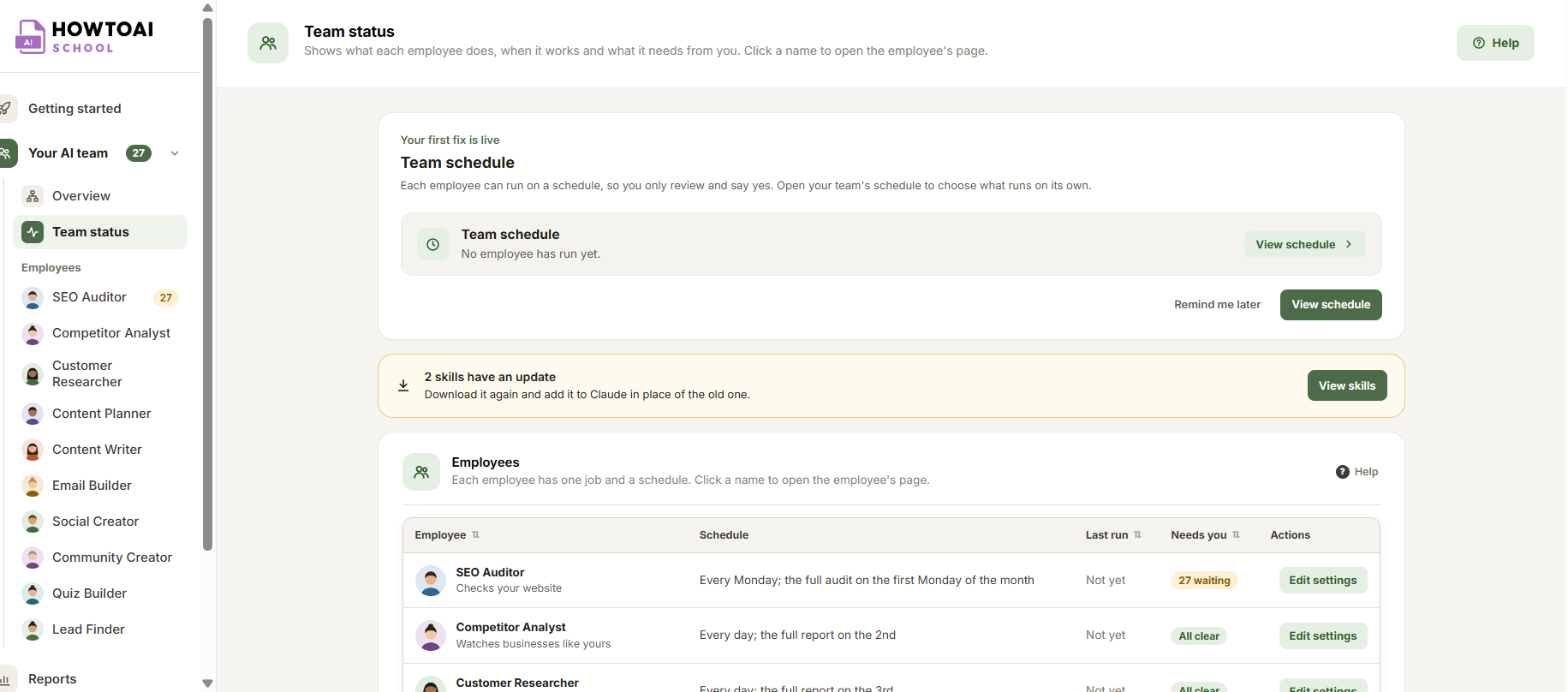Click the 27 badge beside Your AI team

click(x=139, y=153)
